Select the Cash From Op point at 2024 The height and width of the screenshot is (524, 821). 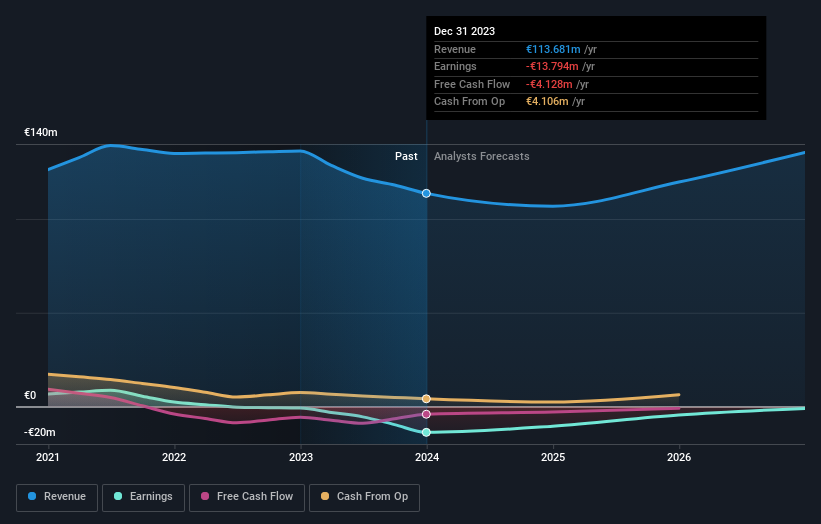pyautogui.click(x=426, y=399)
